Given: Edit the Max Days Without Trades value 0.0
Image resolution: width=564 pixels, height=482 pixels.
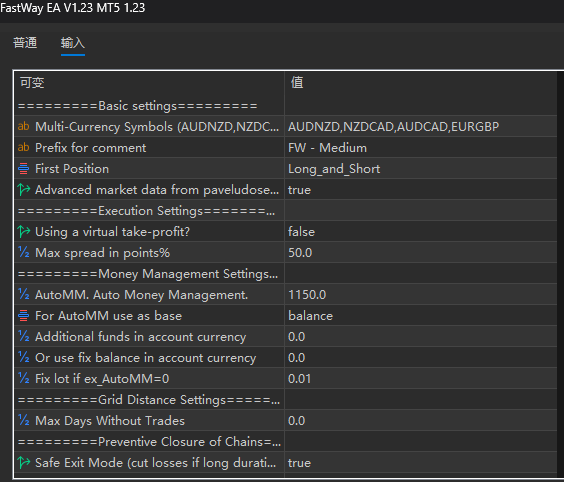Looking at the screenshot, I should (421, 420).
